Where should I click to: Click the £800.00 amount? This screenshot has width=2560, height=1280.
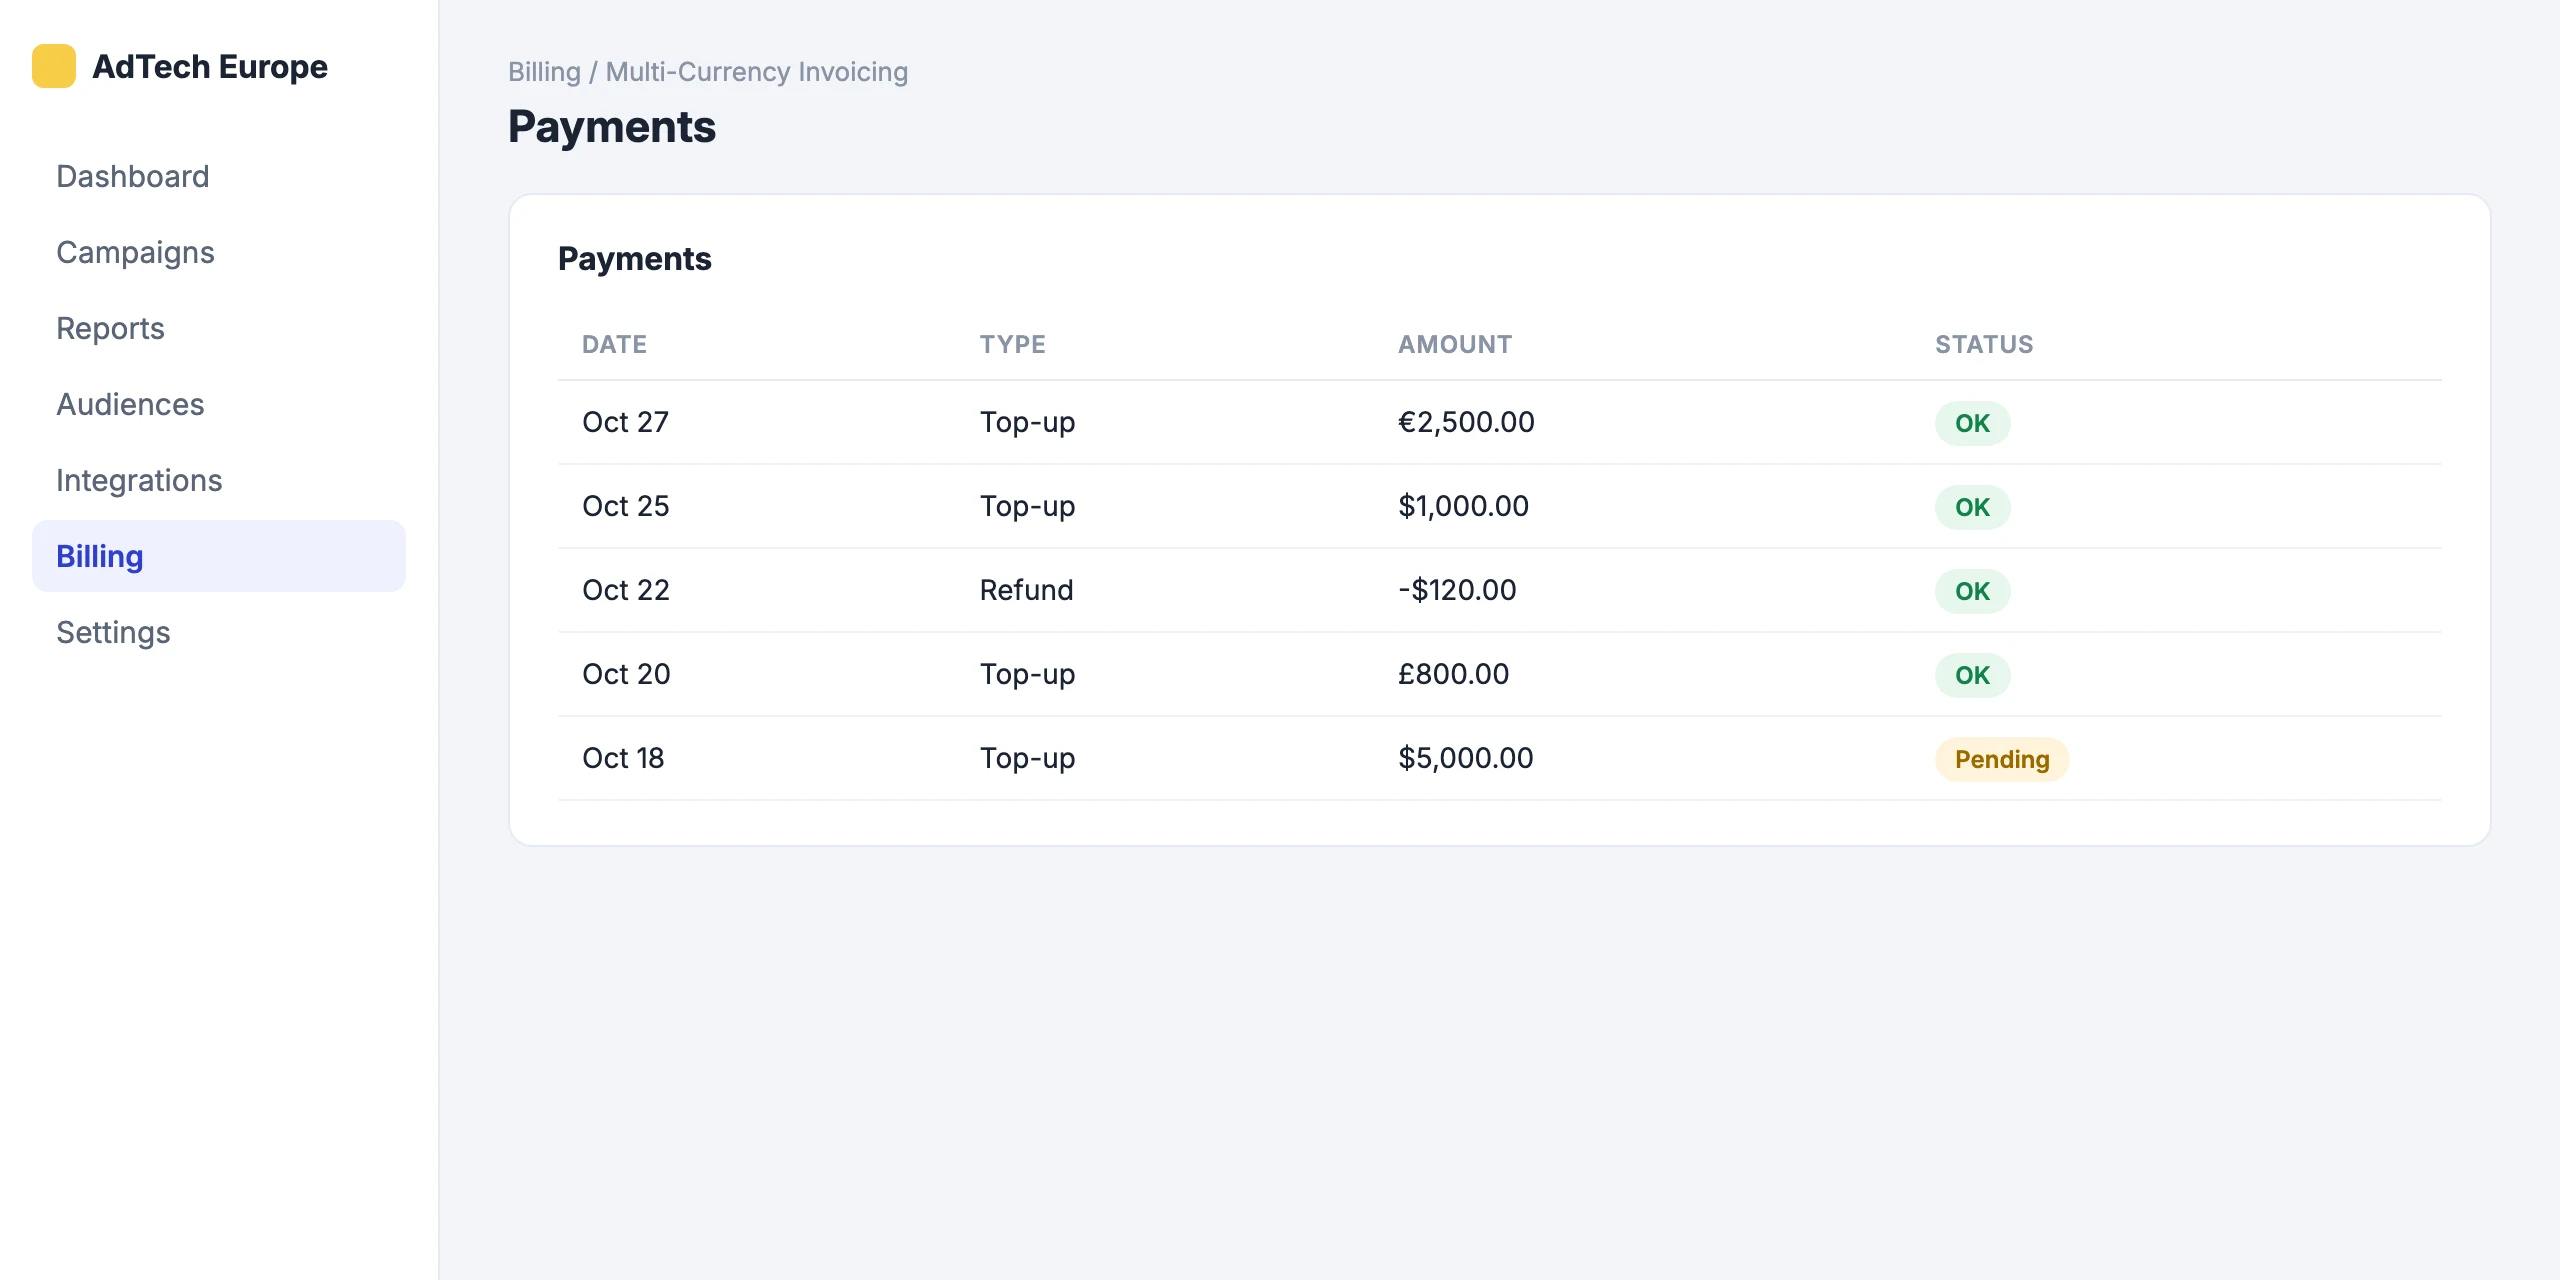(x=1453, y=674)
